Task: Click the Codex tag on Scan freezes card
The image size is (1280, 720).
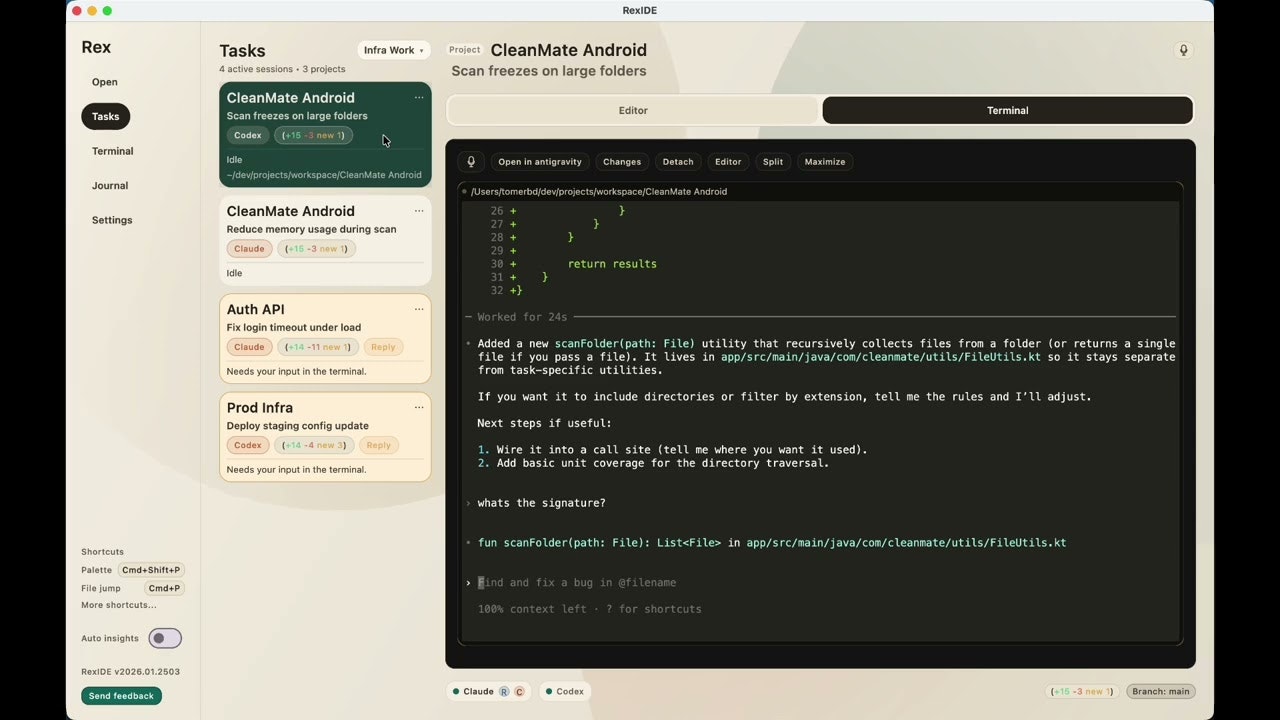Action: (x=248, y=135)
